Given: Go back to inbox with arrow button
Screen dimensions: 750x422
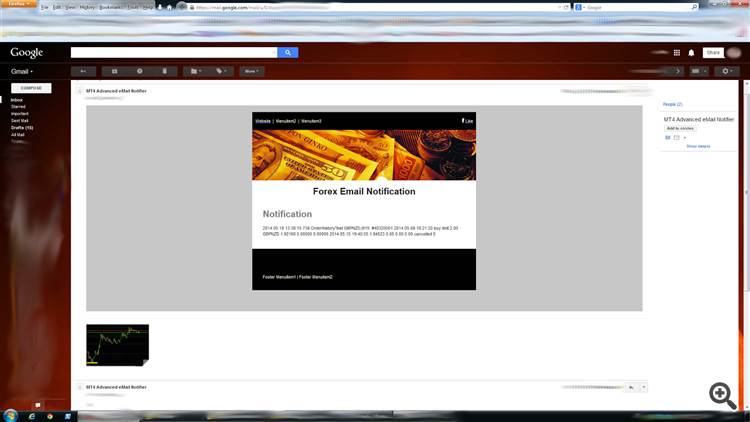Looking at the screenshot, I should click(83, 71).
